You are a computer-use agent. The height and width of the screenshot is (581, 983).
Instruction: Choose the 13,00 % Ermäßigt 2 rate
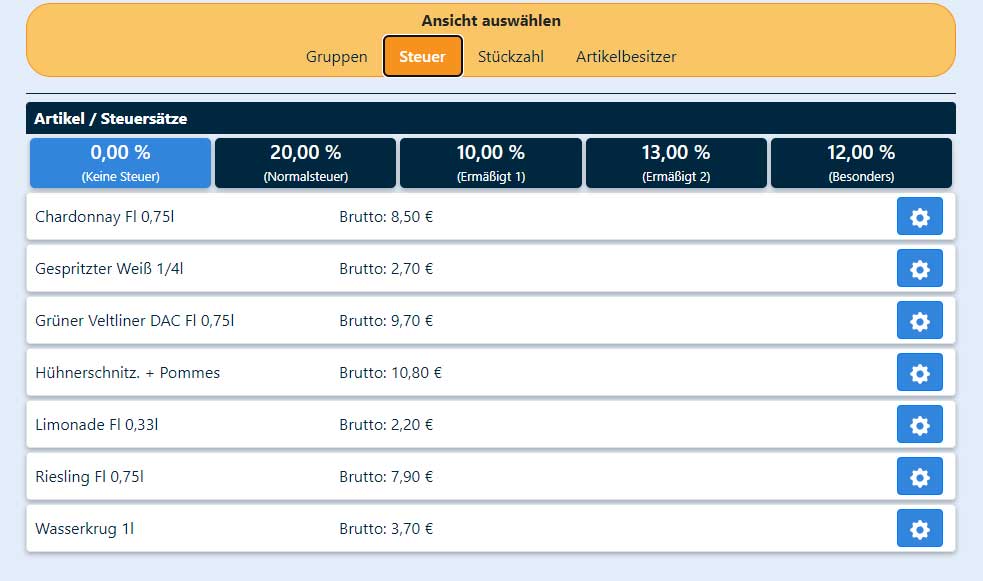pos(676,163)
